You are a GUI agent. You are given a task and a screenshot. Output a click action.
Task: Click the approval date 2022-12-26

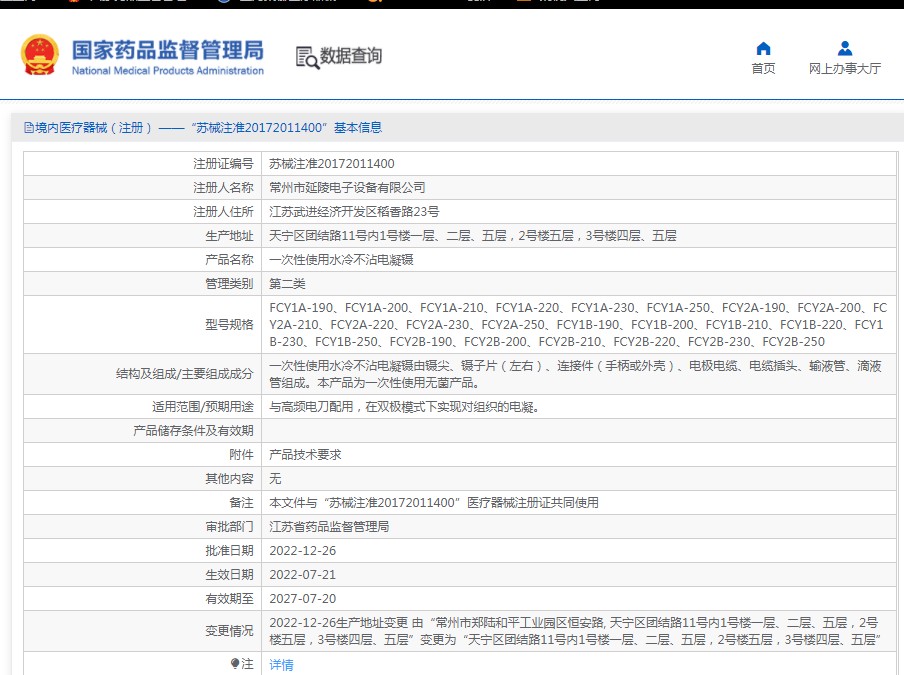(303, 551)
